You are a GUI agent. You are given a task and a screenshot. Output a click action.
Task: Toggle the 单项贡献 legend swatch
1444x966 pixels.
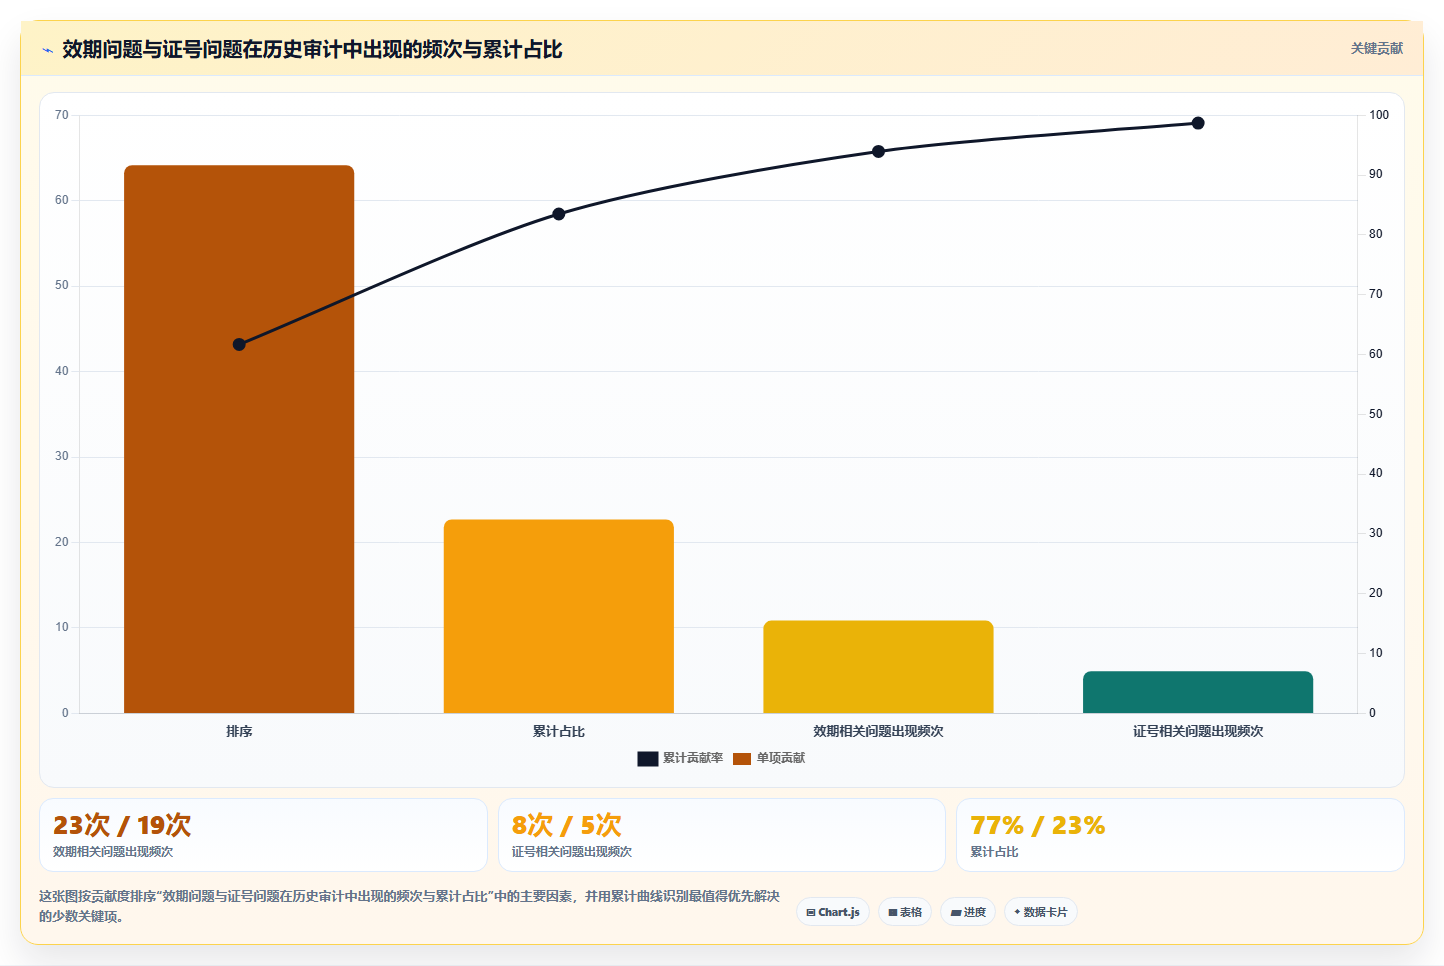[741, 758]
